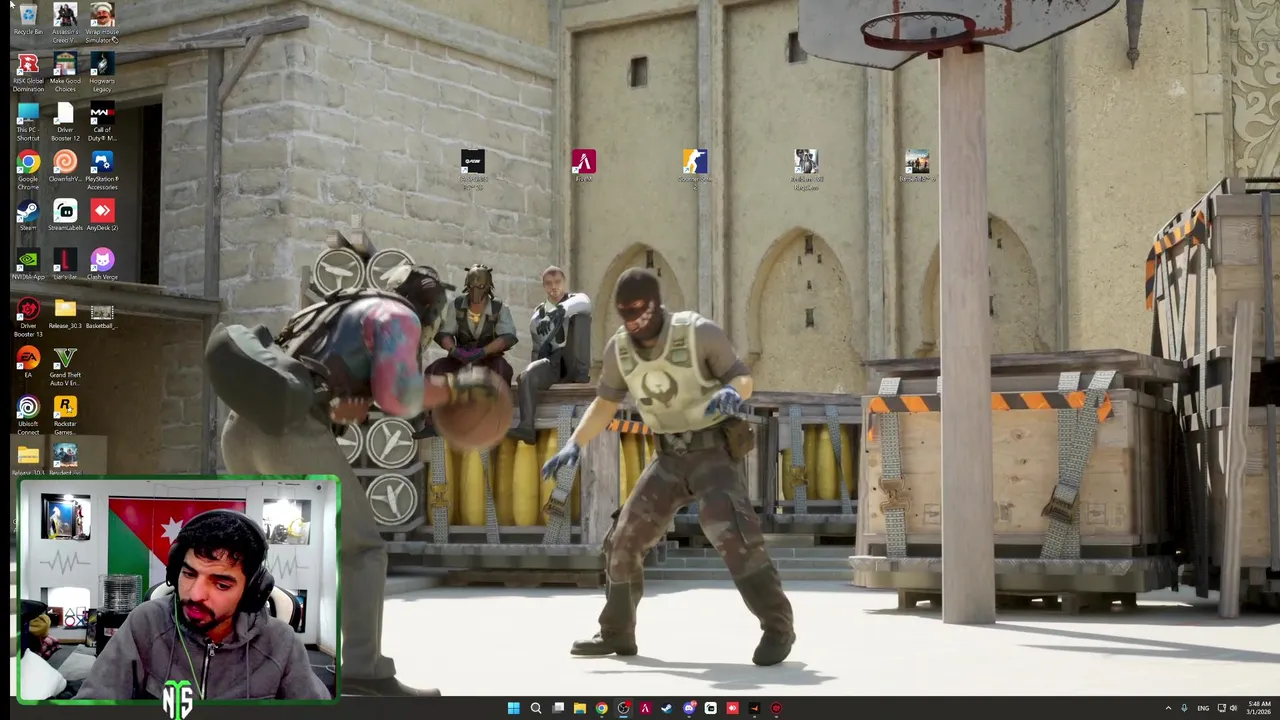Select the StreamLabels desktop shortcut
This screenshot has height=720, width=1280.
[65, 216]
